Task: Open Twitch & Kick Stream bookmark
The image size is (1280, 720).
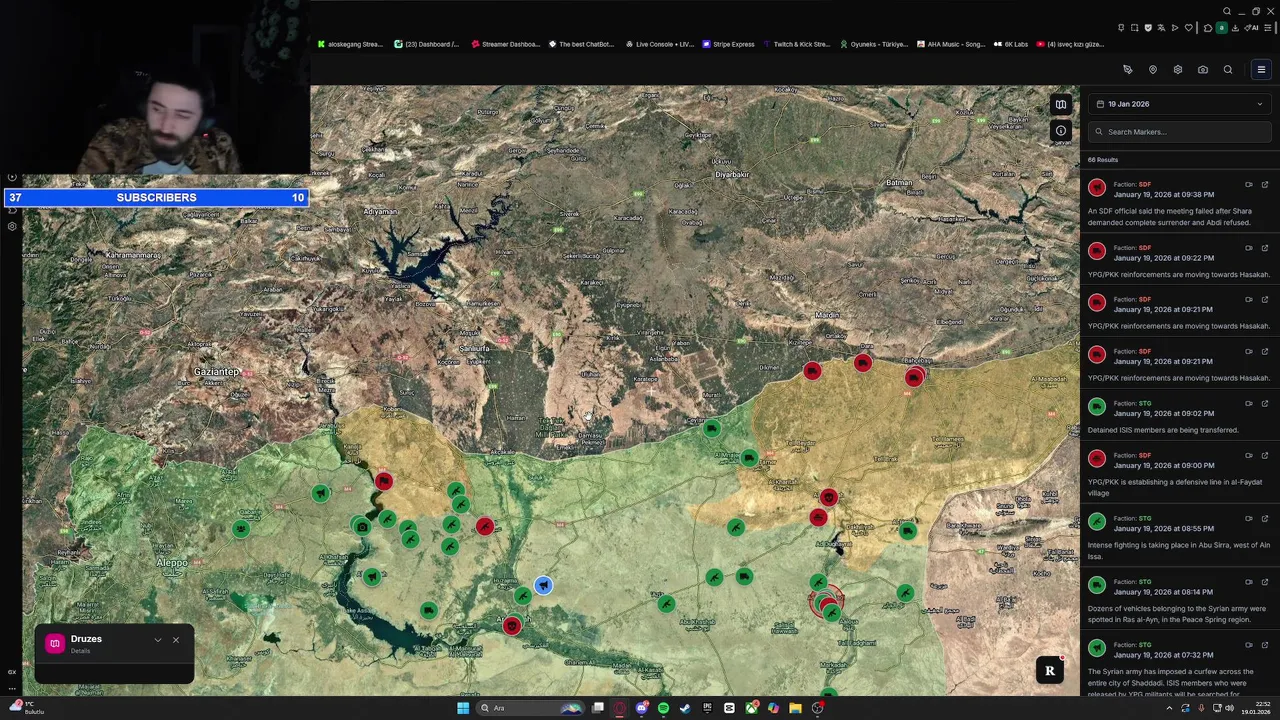Action: [x=796, y=44]
